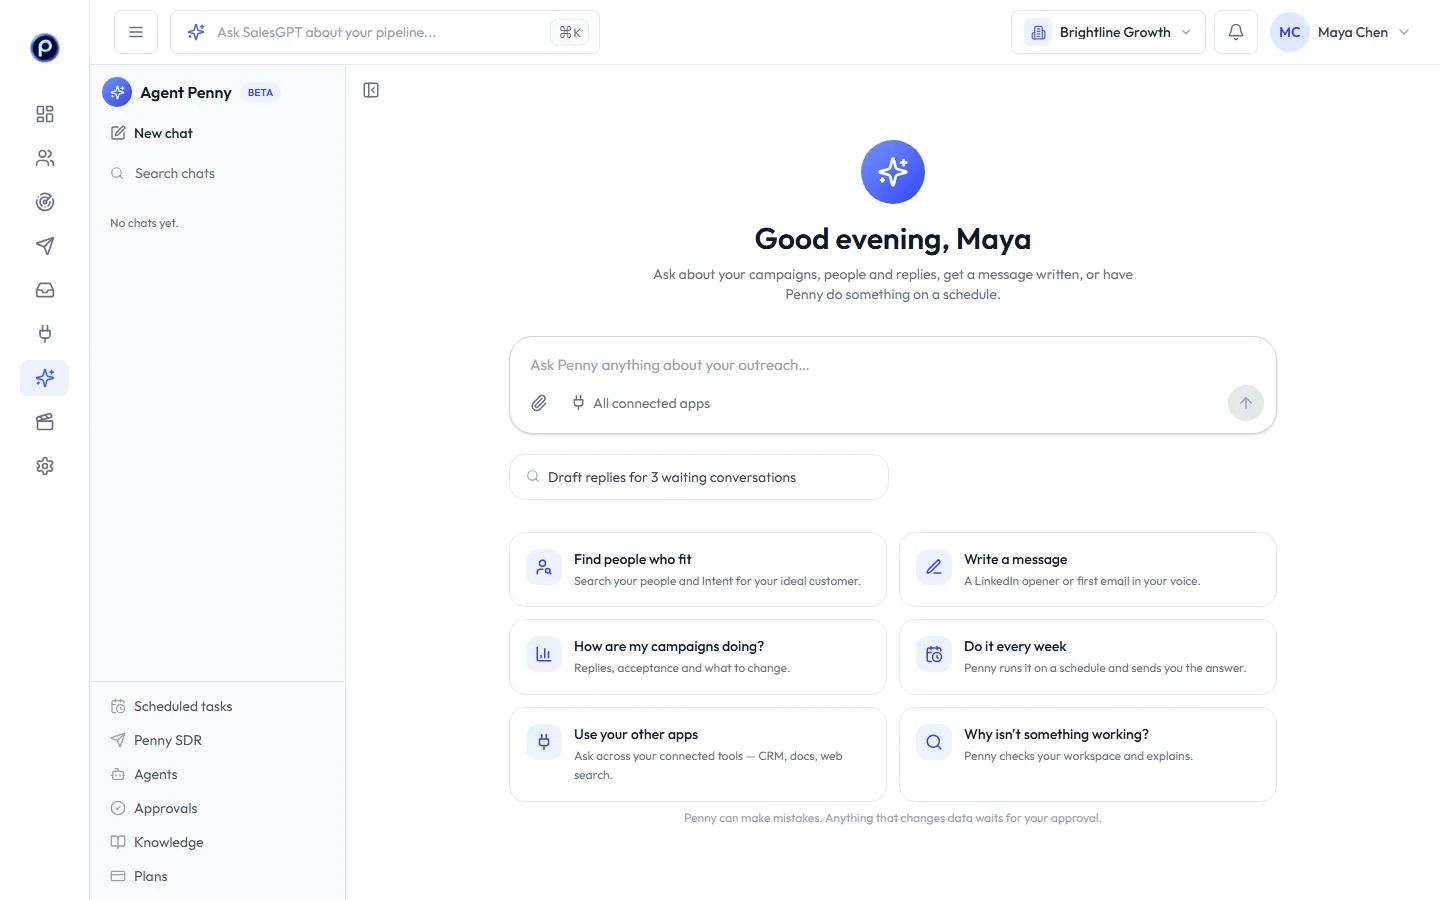Click the MC avatar circle

[1290, 32]
